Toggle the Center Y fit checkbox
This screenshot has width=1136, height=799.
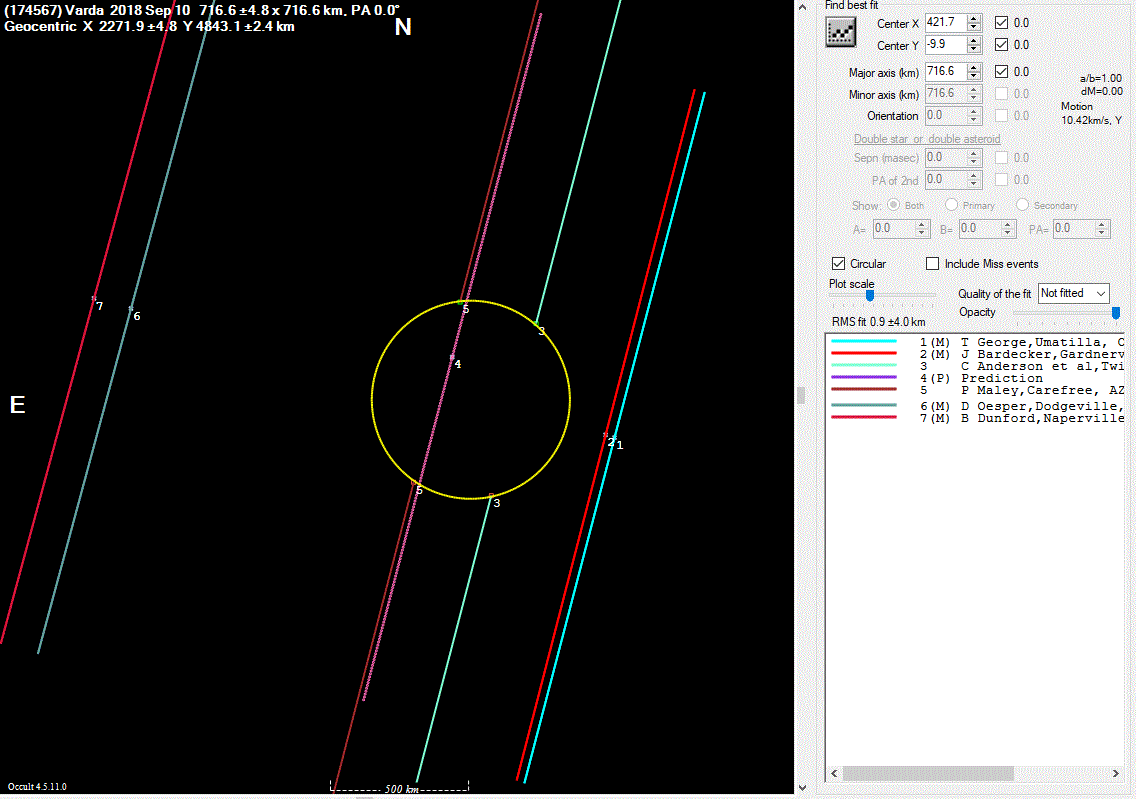pos(1002,45)
